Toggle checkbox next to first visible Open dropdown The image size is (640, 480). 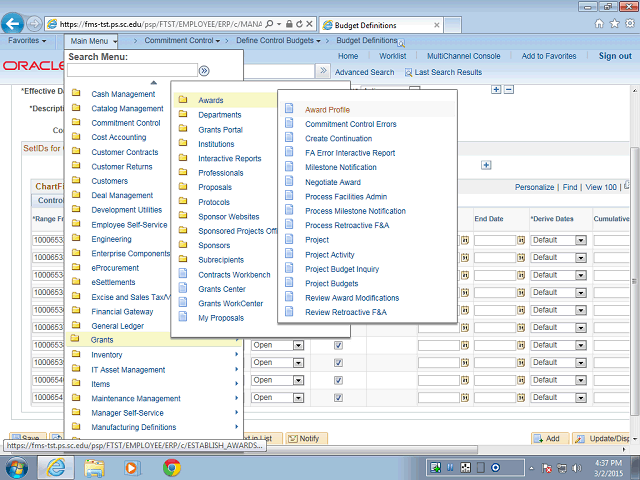(338, 345)
